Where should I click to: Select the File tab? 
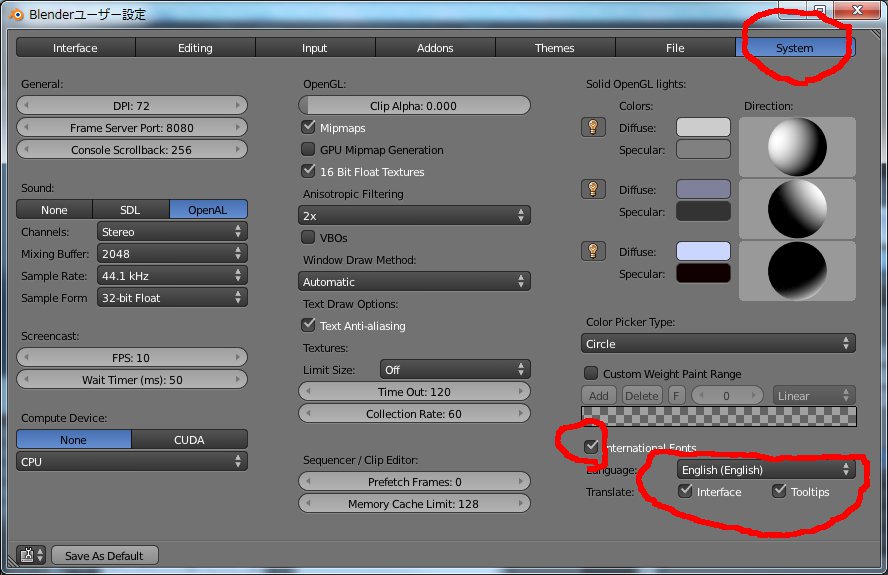coord(675,48)
